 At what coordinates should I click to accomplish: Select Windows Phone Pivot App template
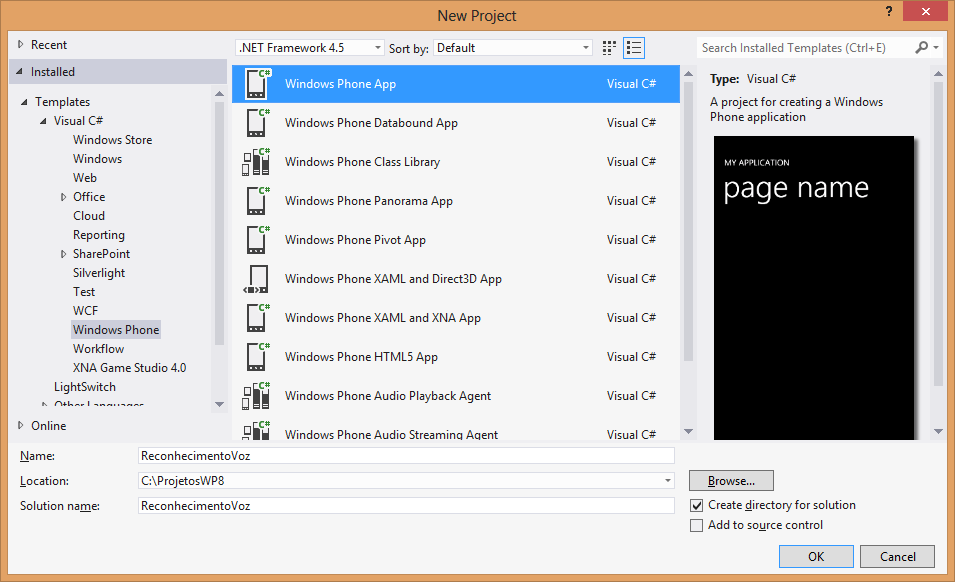pyautogui.click(x=456, y=240)
